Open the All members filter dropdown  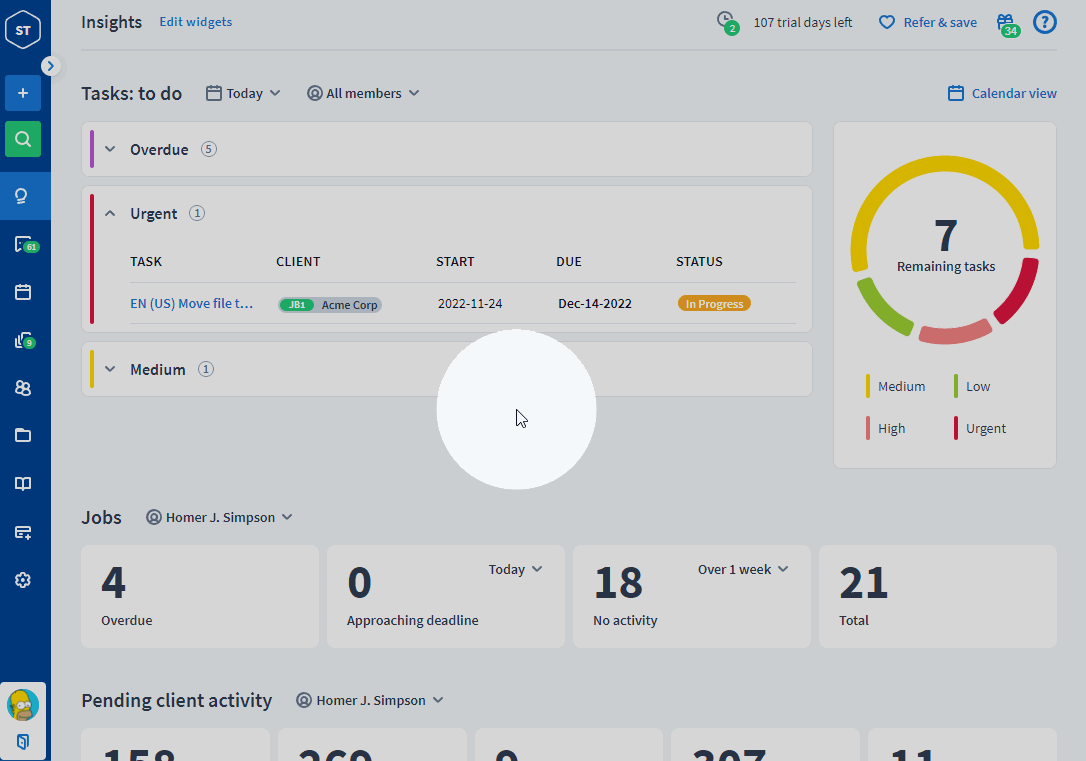363,93
